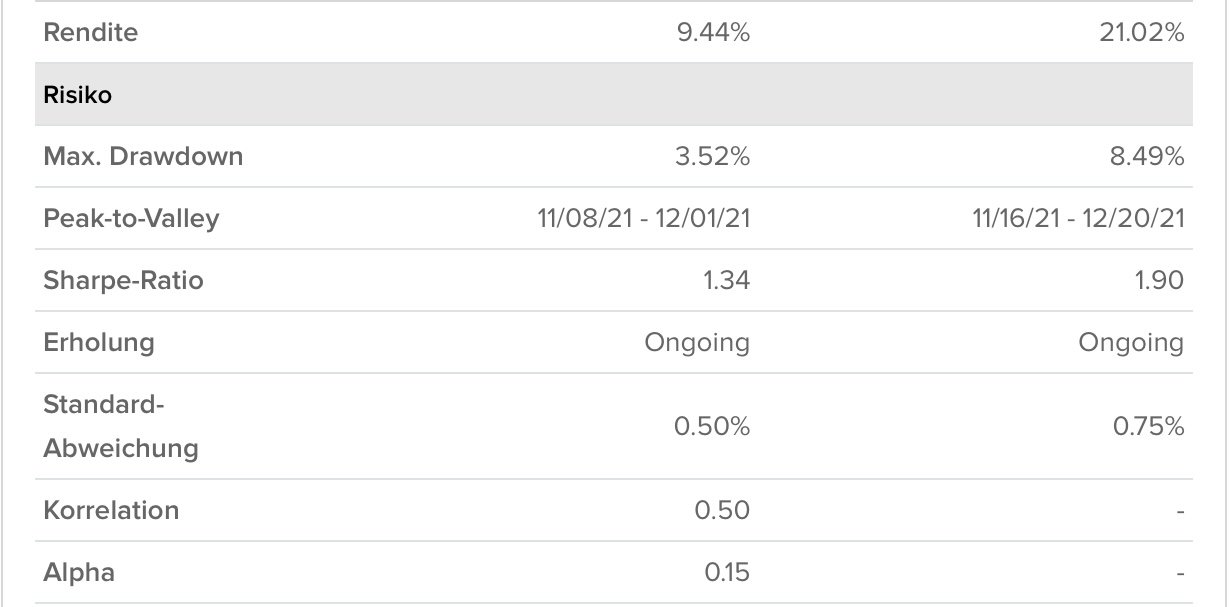Click the Alpha row label
Screen dimensions: 1232x607
[x=79, y=572]
